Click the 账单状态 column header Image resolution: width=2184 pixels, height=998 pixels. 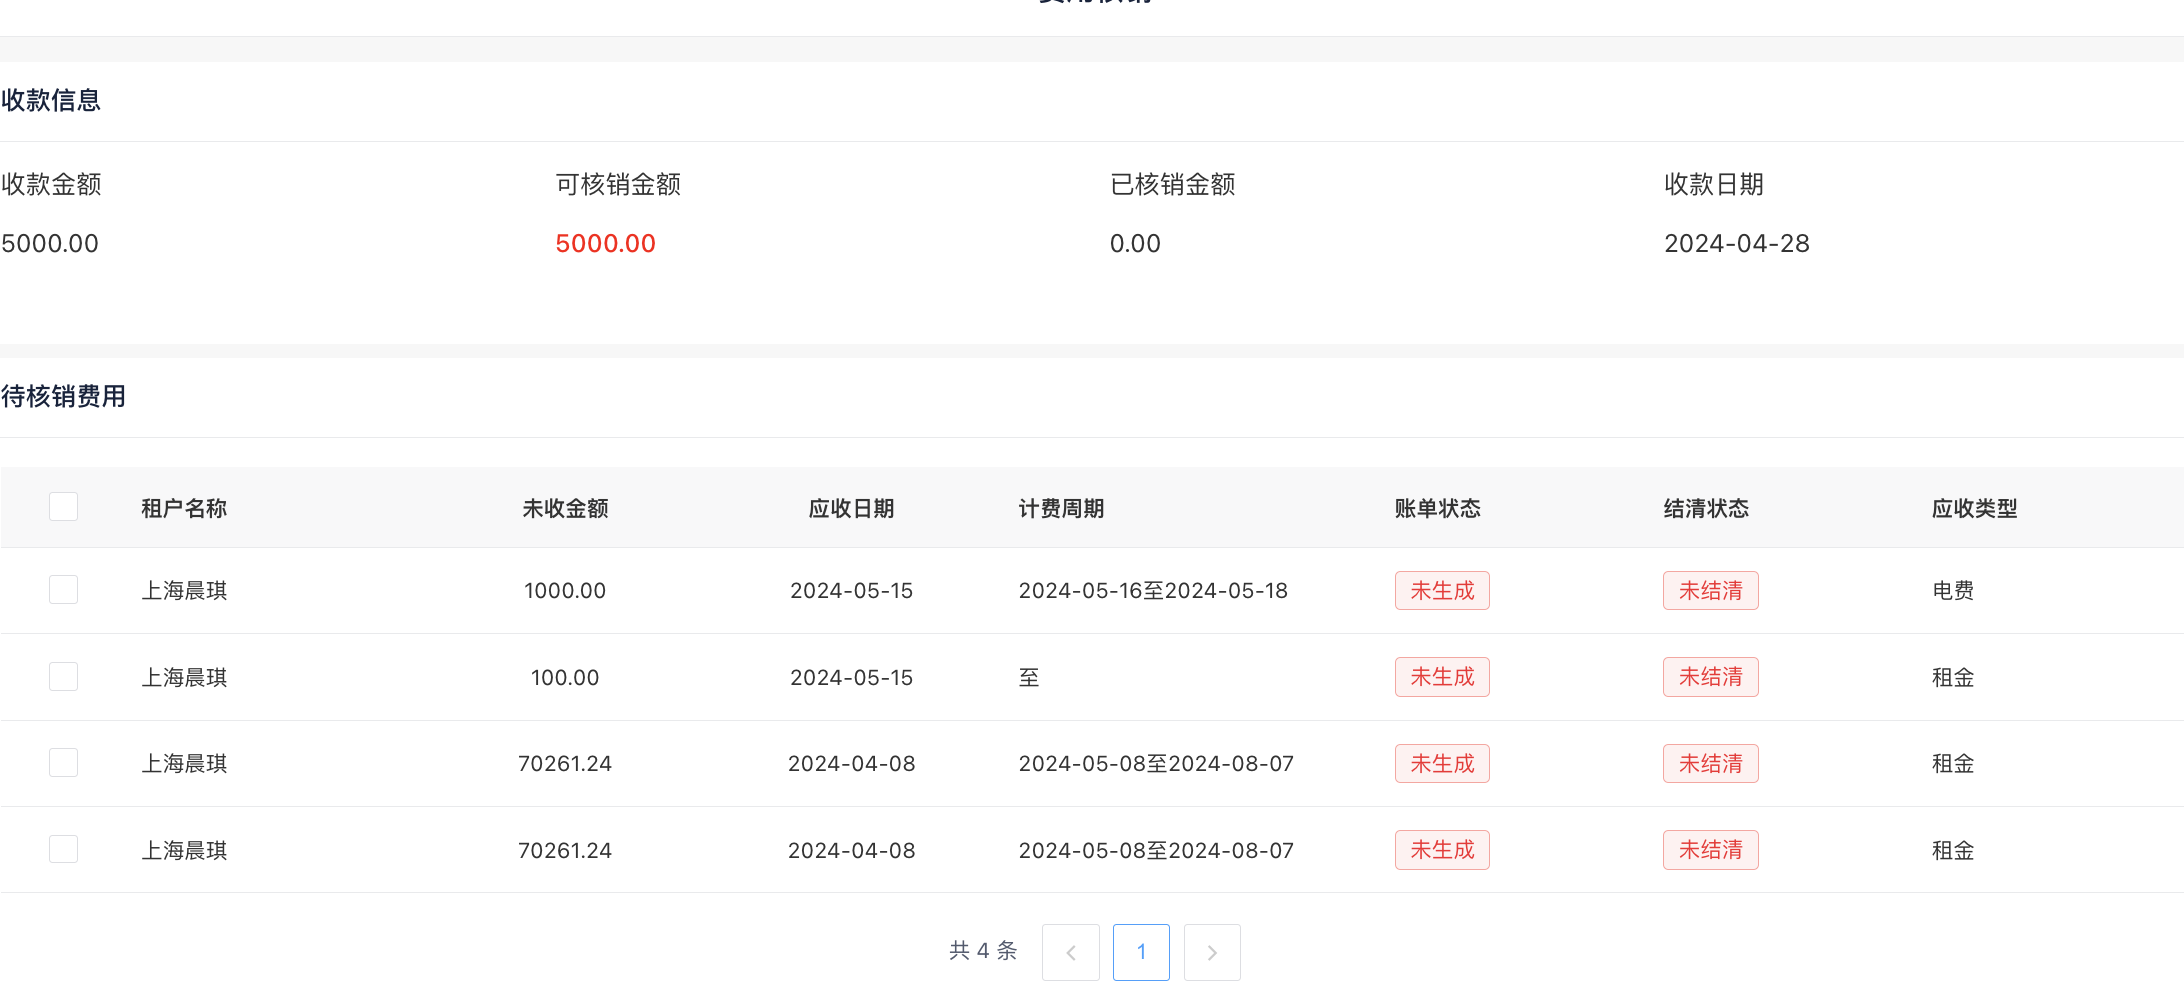pos(1437,508)
